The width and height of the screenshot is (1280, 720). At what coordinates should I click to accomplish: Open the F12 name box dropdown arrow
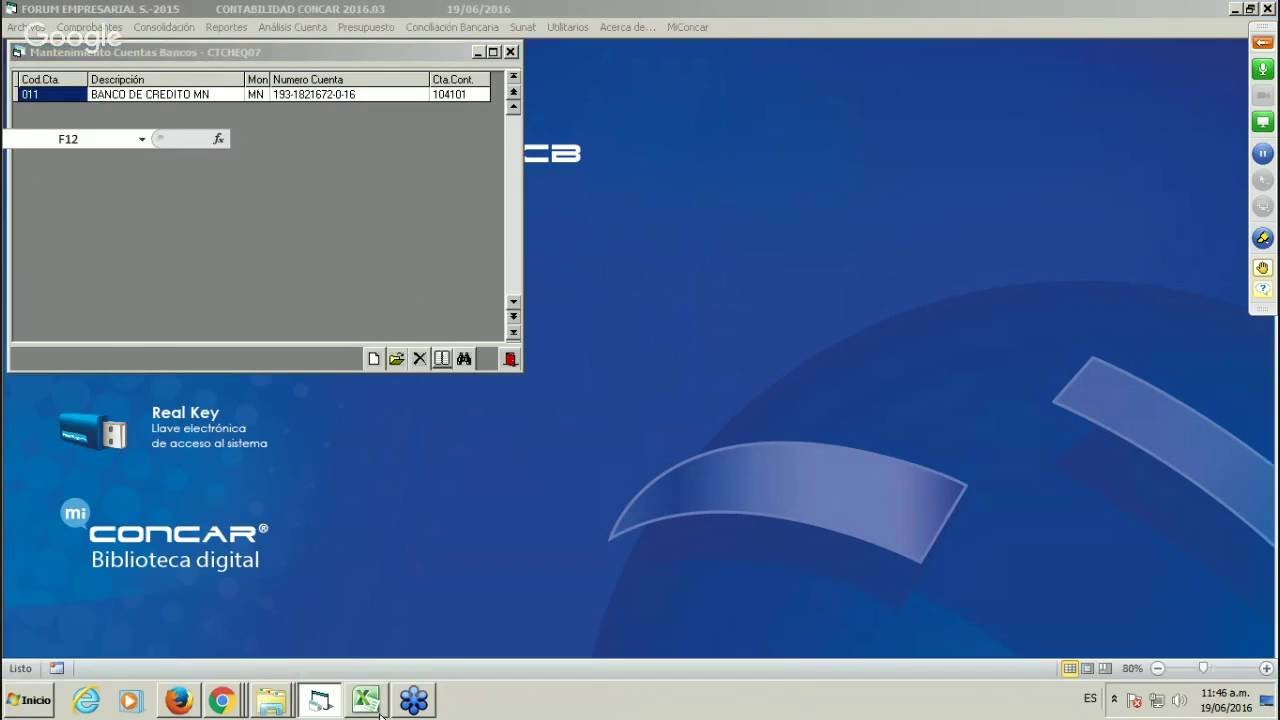click(x=142, y=139)
